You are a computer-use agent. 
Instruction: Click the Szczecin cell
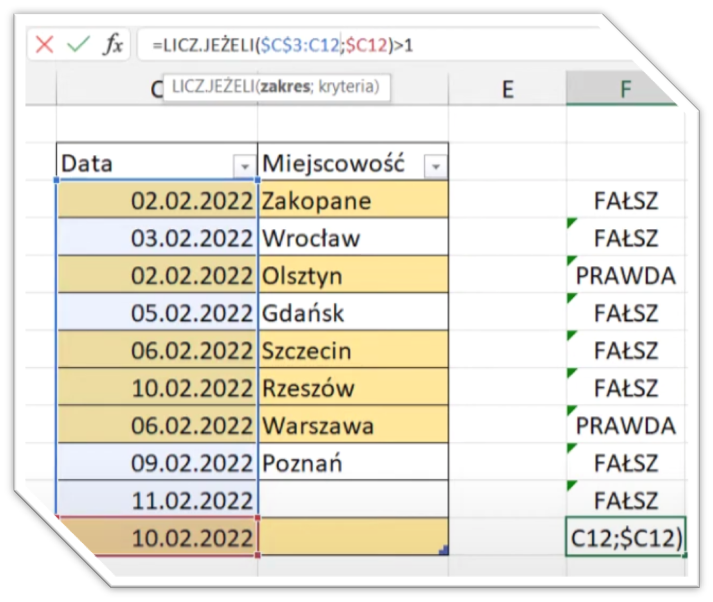click(x=352, y=351)
